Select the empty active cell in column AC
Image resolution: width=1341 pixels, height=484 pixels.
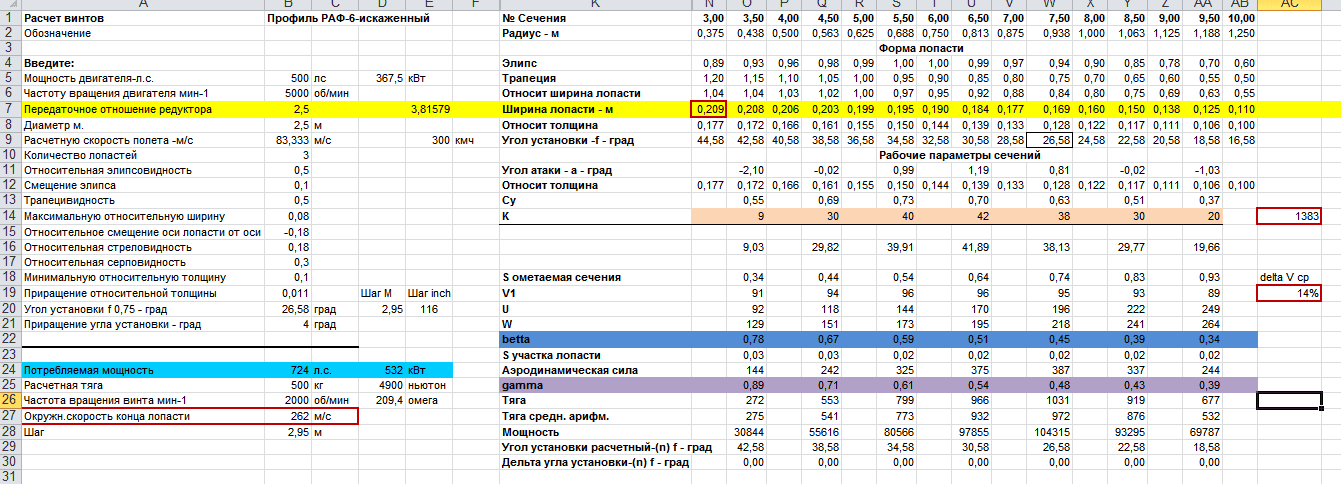[x=1288, y=401]
